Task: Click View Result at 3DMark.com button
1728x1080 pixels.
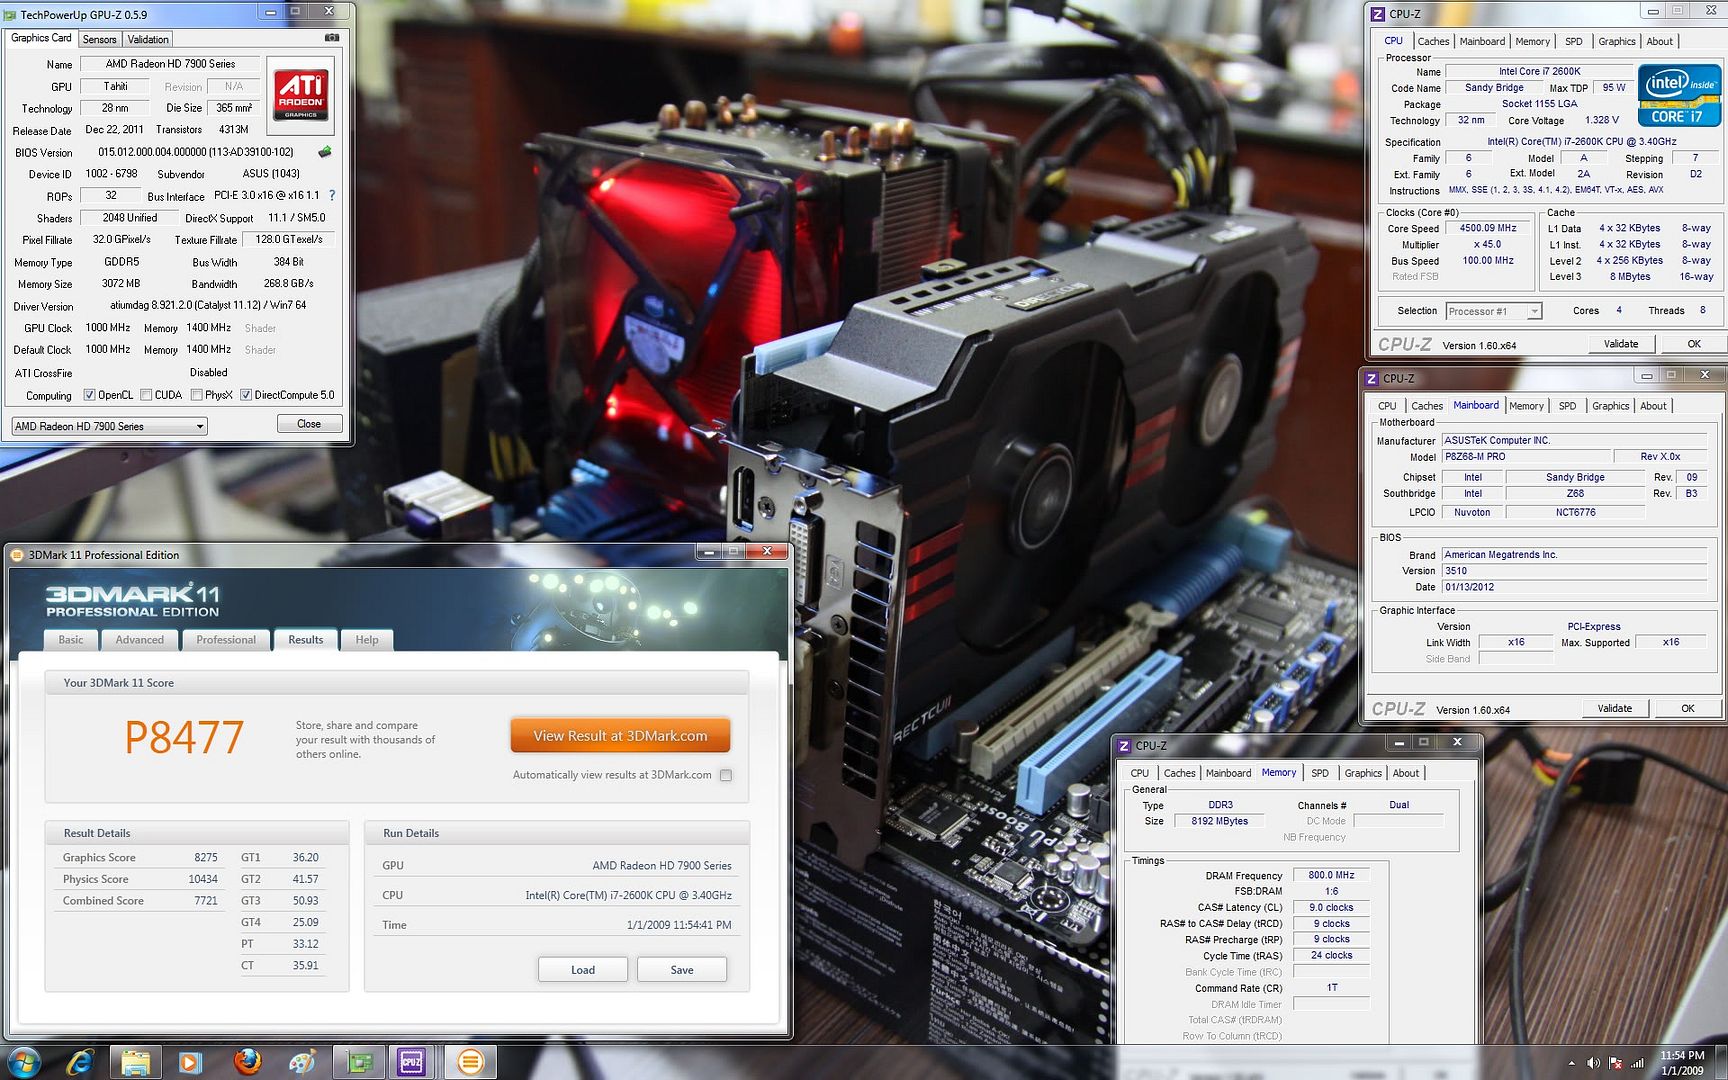Action: 620,736
